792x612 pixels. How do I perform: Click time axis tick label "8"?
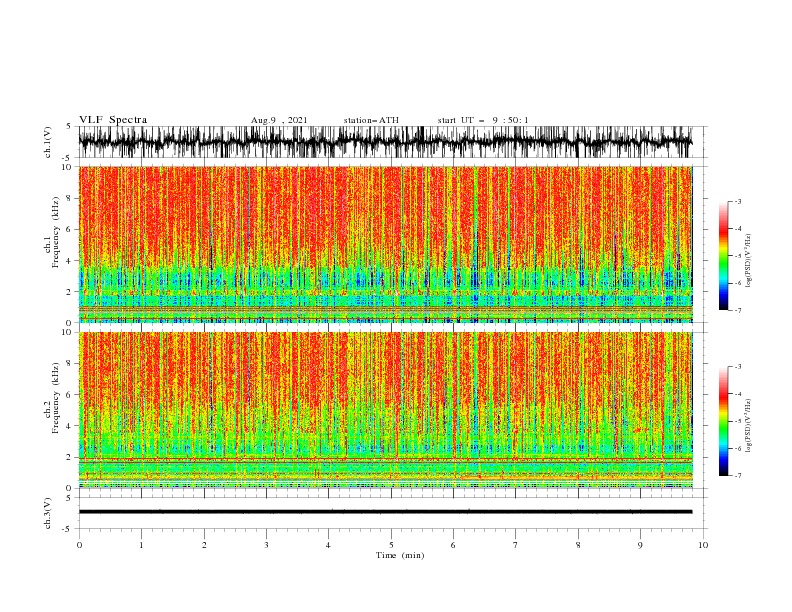(x=578, y=545)
